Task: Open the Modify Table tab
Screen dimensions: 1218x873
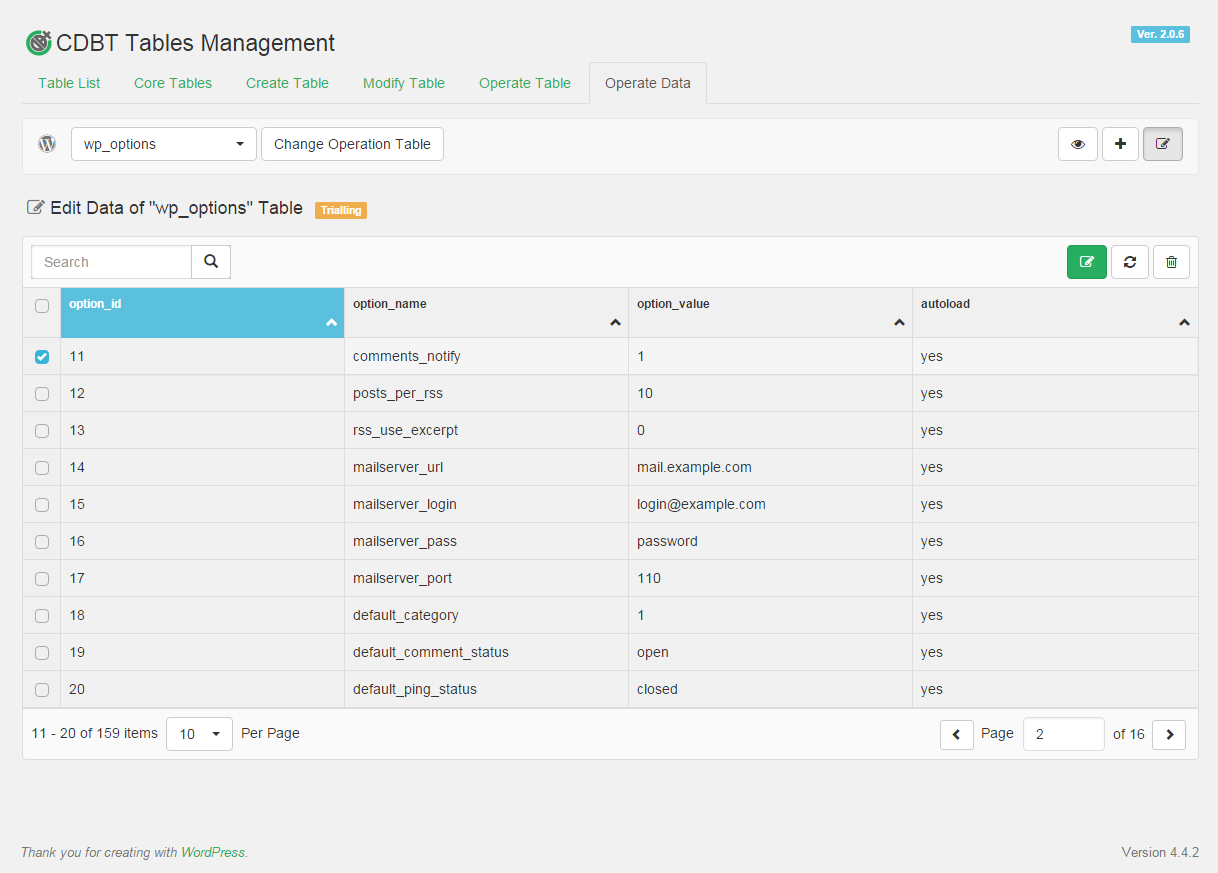Action: coord(404,83)
